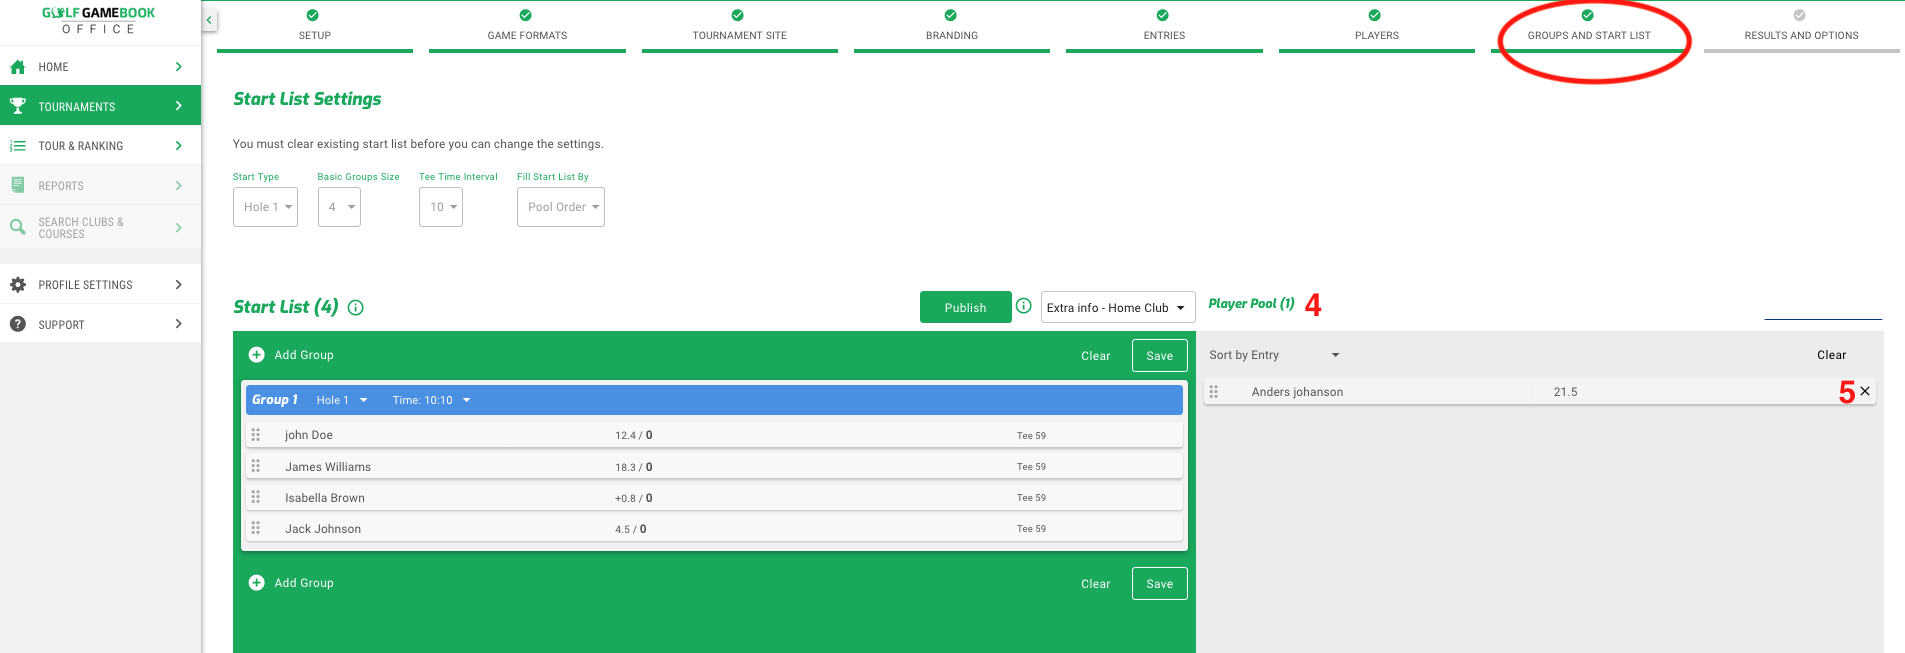Grab the drag handle for john Doe
The image size is (1905, 653).
coord(256,435)
